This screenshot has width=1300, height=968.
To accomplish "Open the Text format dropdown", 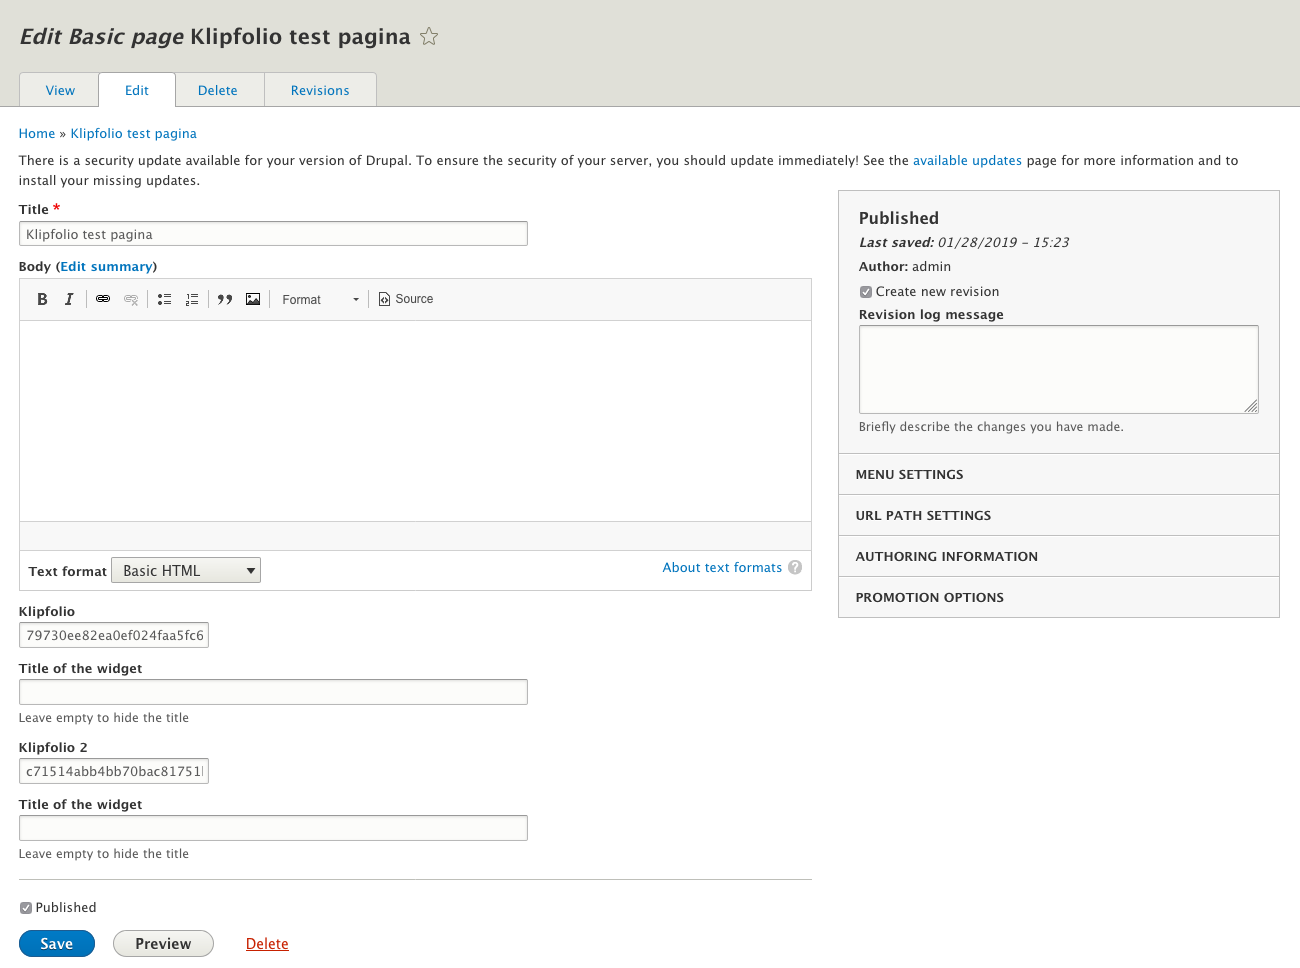I will (x=185, y=569).
